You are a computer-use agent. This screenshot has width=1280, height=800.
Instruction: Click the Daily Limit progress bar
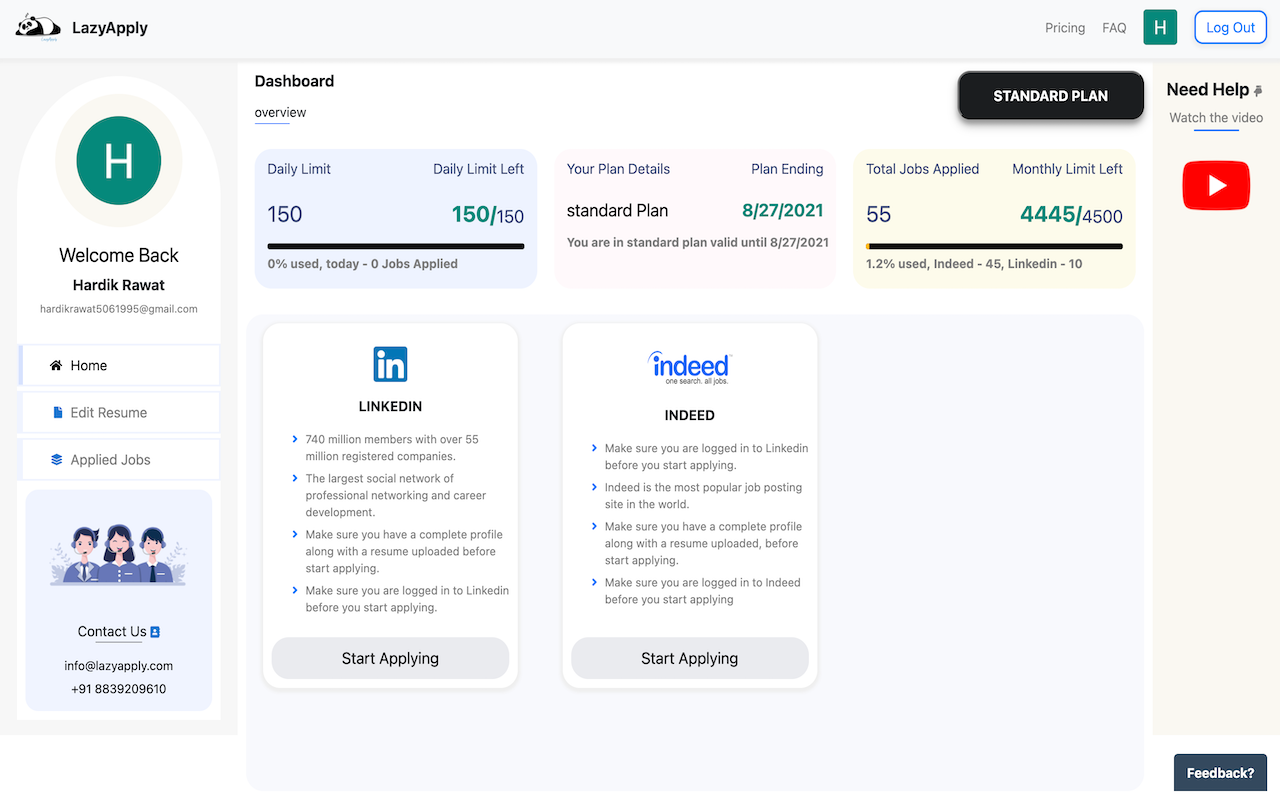click(x=395, y=245)
